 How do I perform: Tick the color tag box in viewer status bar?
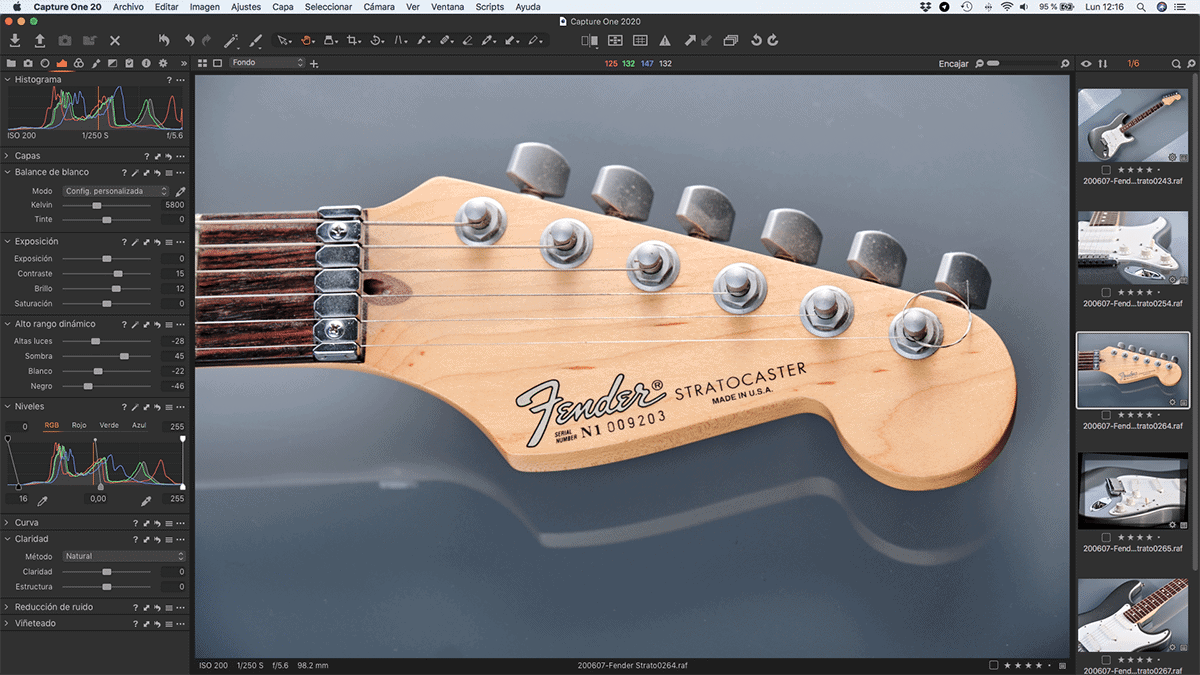(993, 665)
